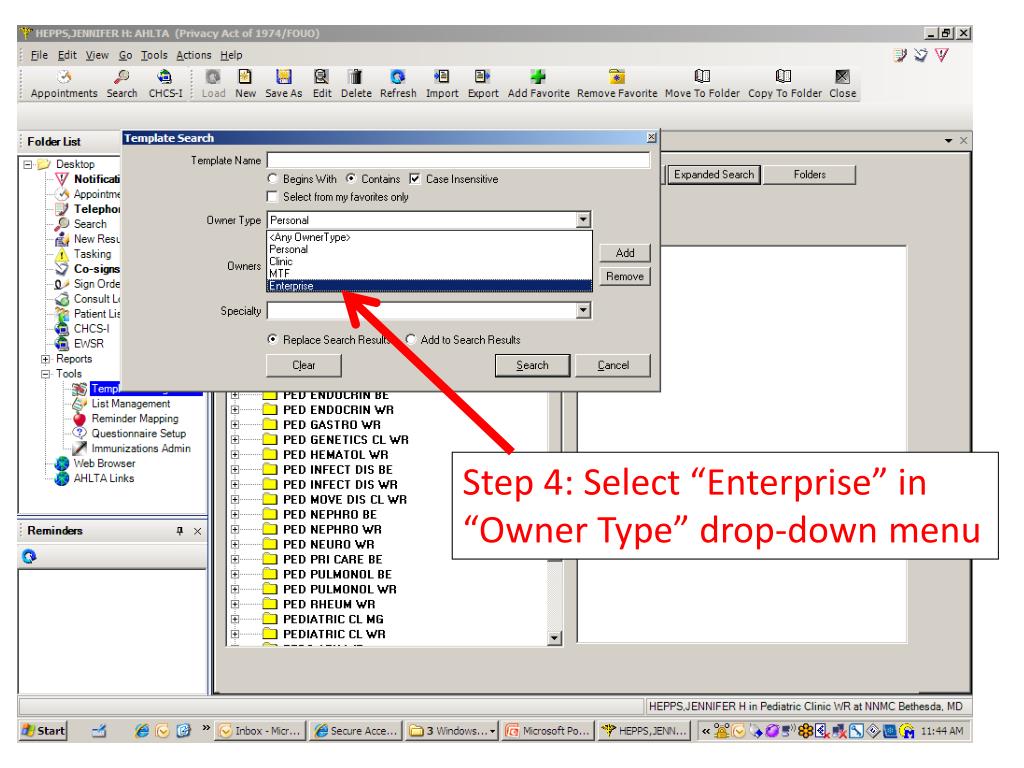Choose MTF in Owner Type list
Screen dimensions: 1024x768
(430, 274)
